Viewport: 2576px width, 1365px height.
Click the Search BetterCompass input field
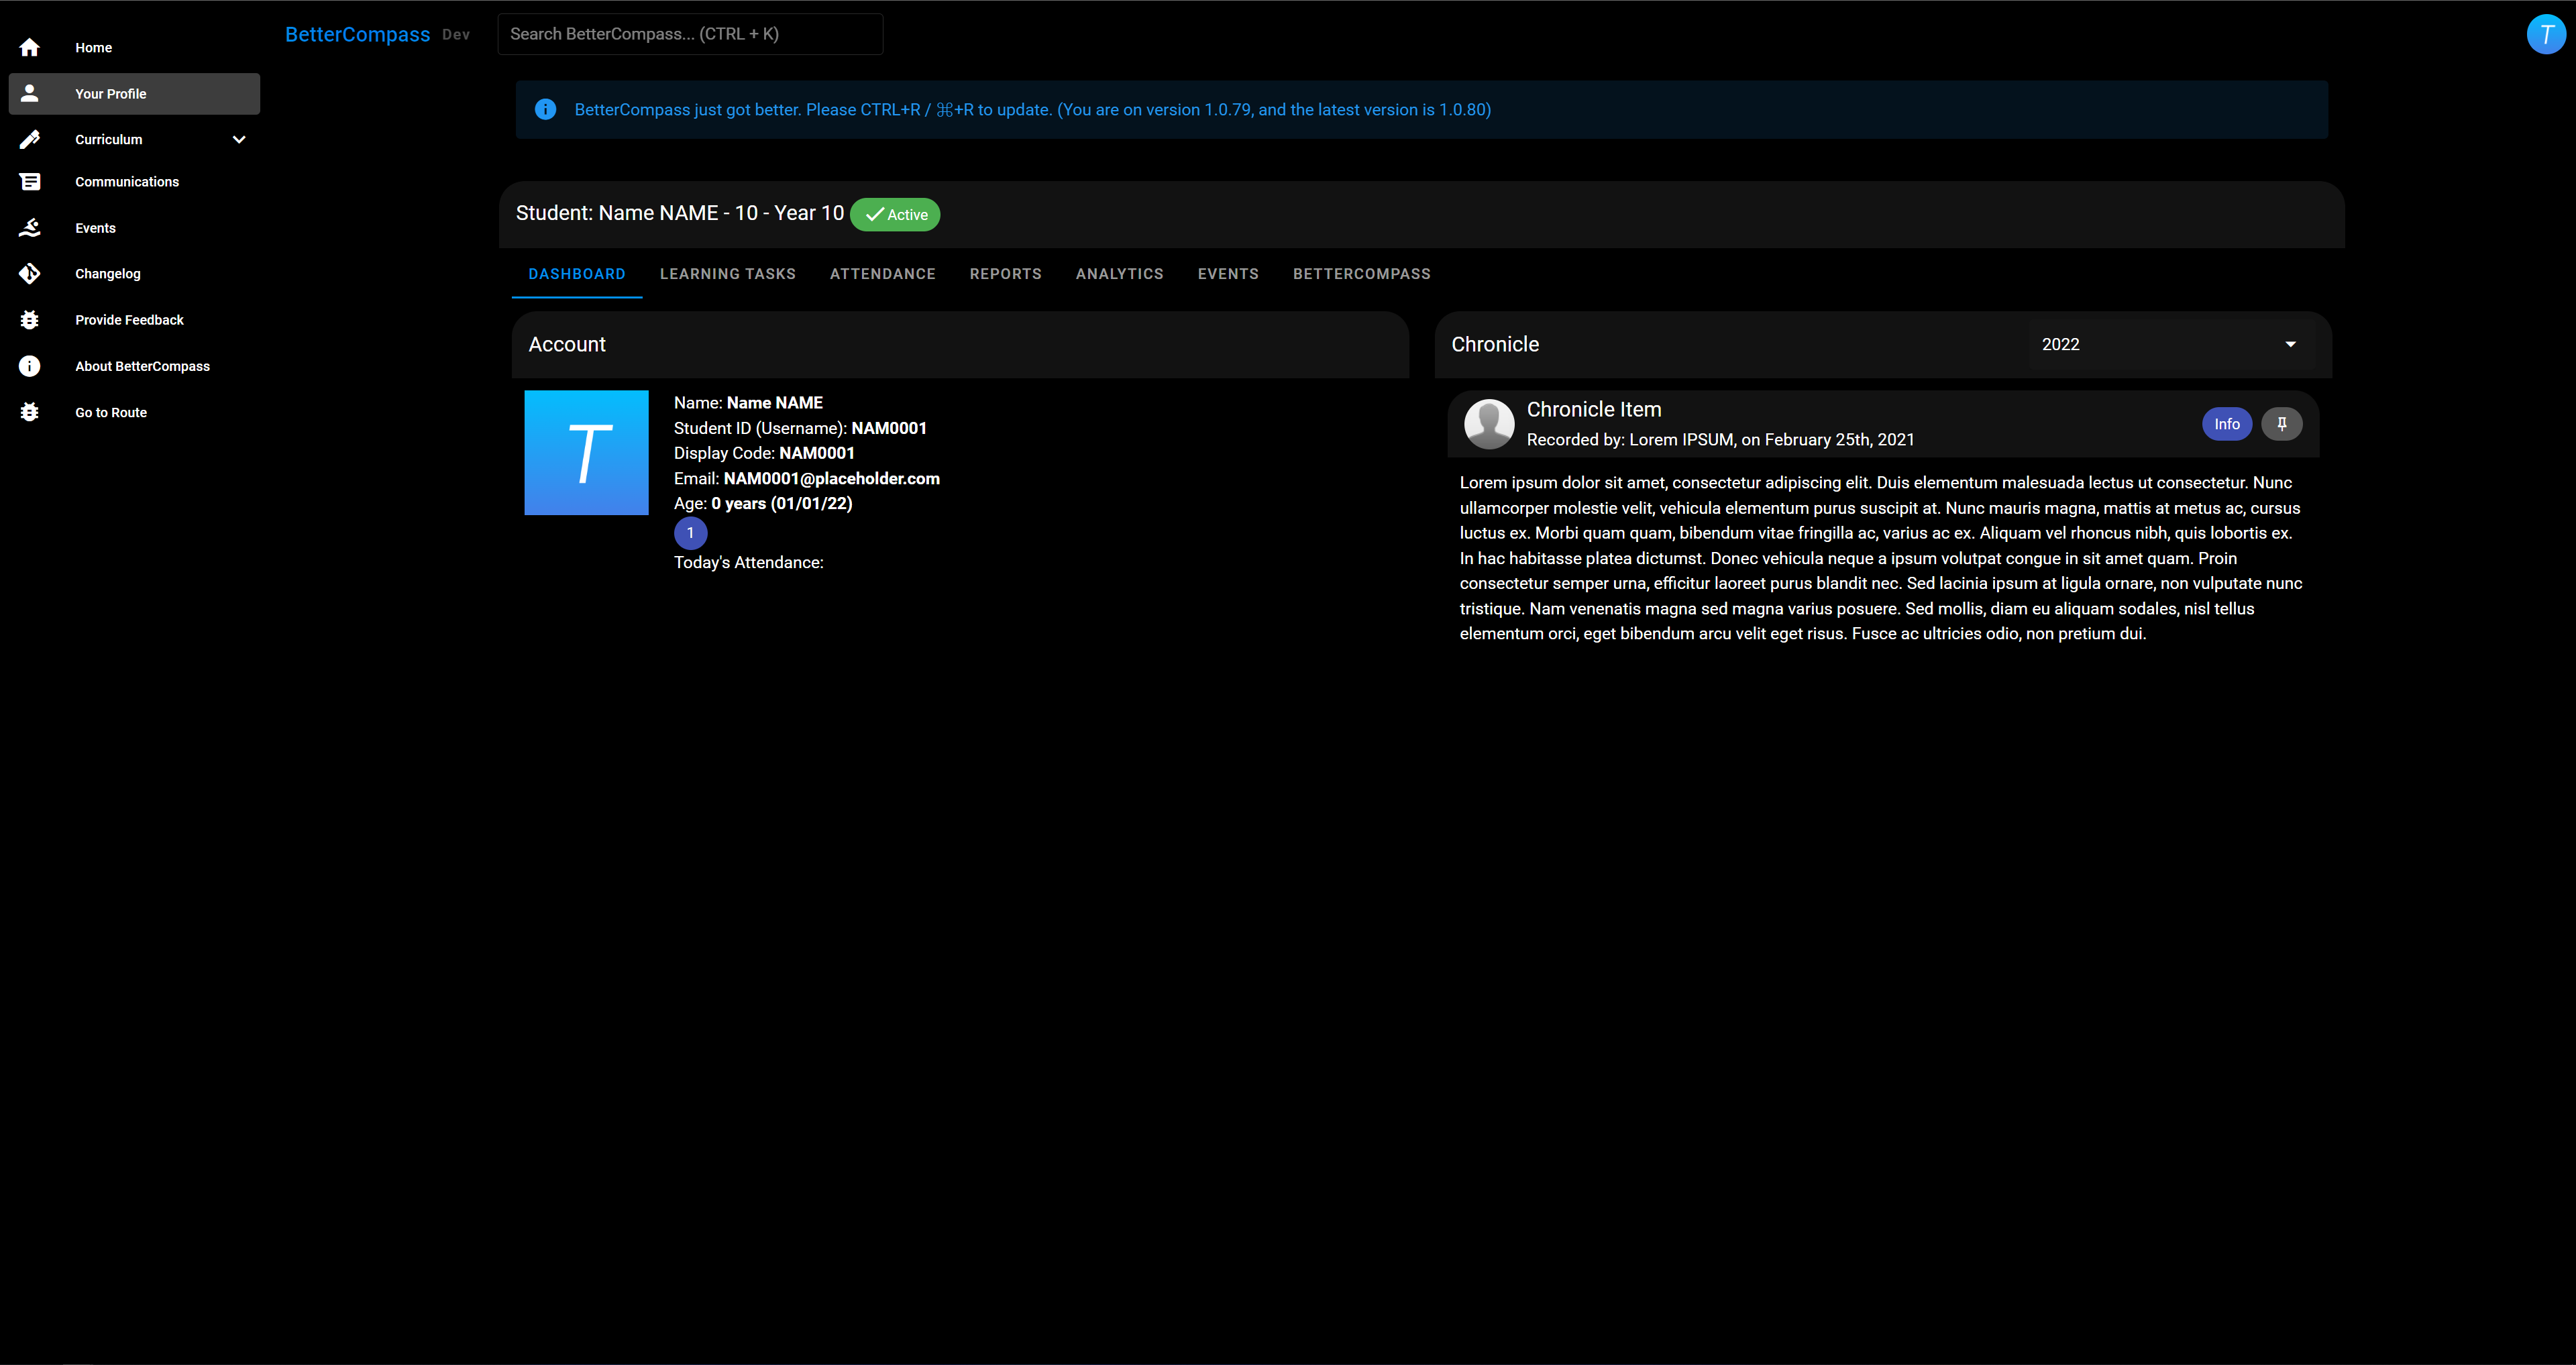point(690,34)
